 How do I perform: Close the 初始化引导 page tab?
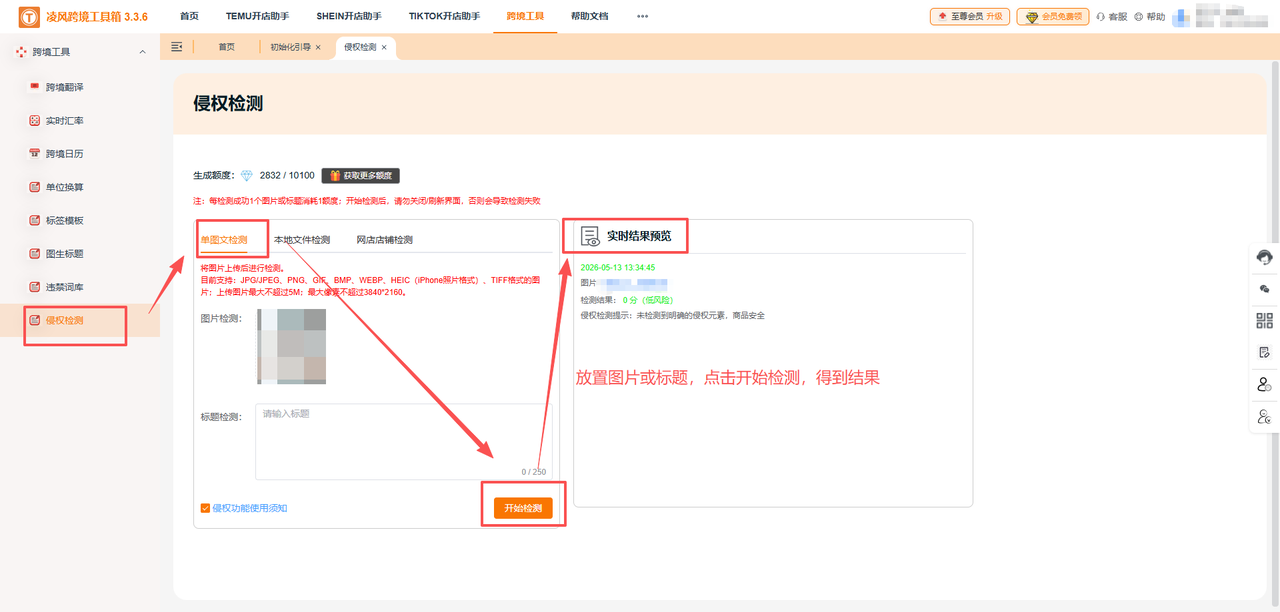point(318,47)
